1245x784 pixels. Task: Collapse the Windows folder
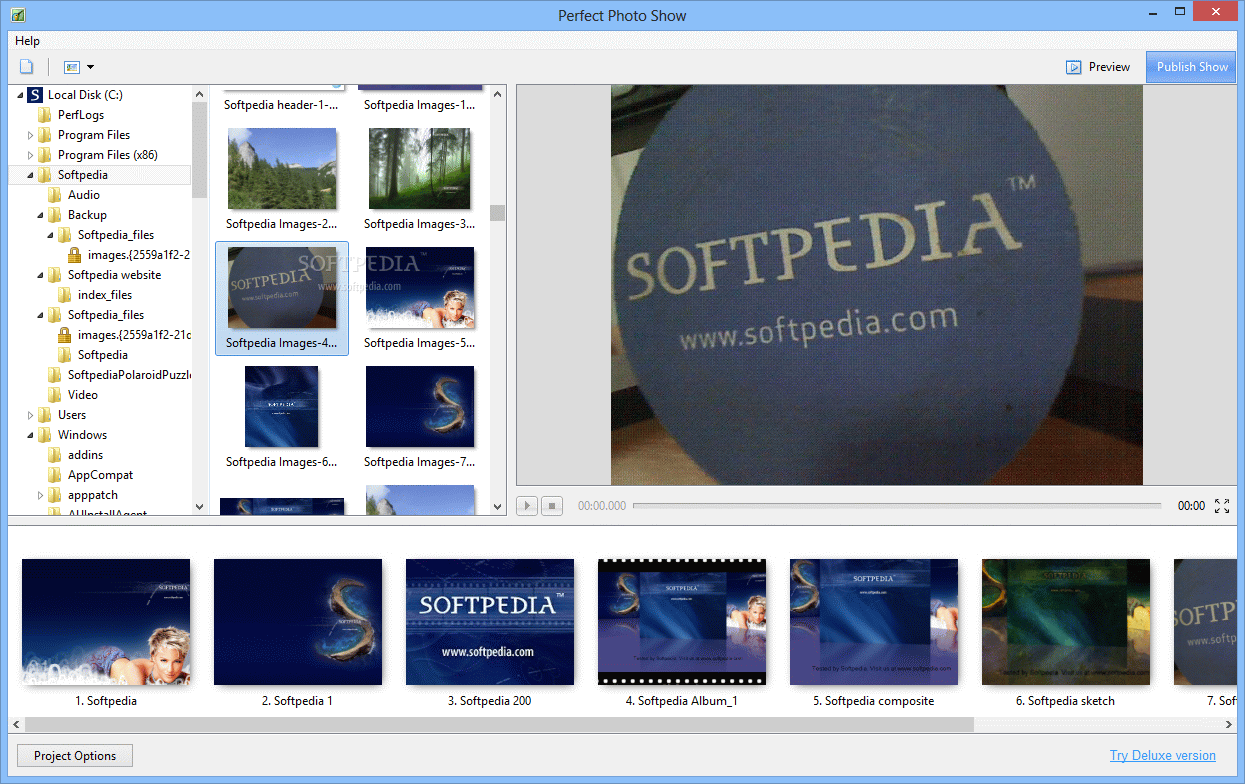pyautogui.click(x=30, y=435)
